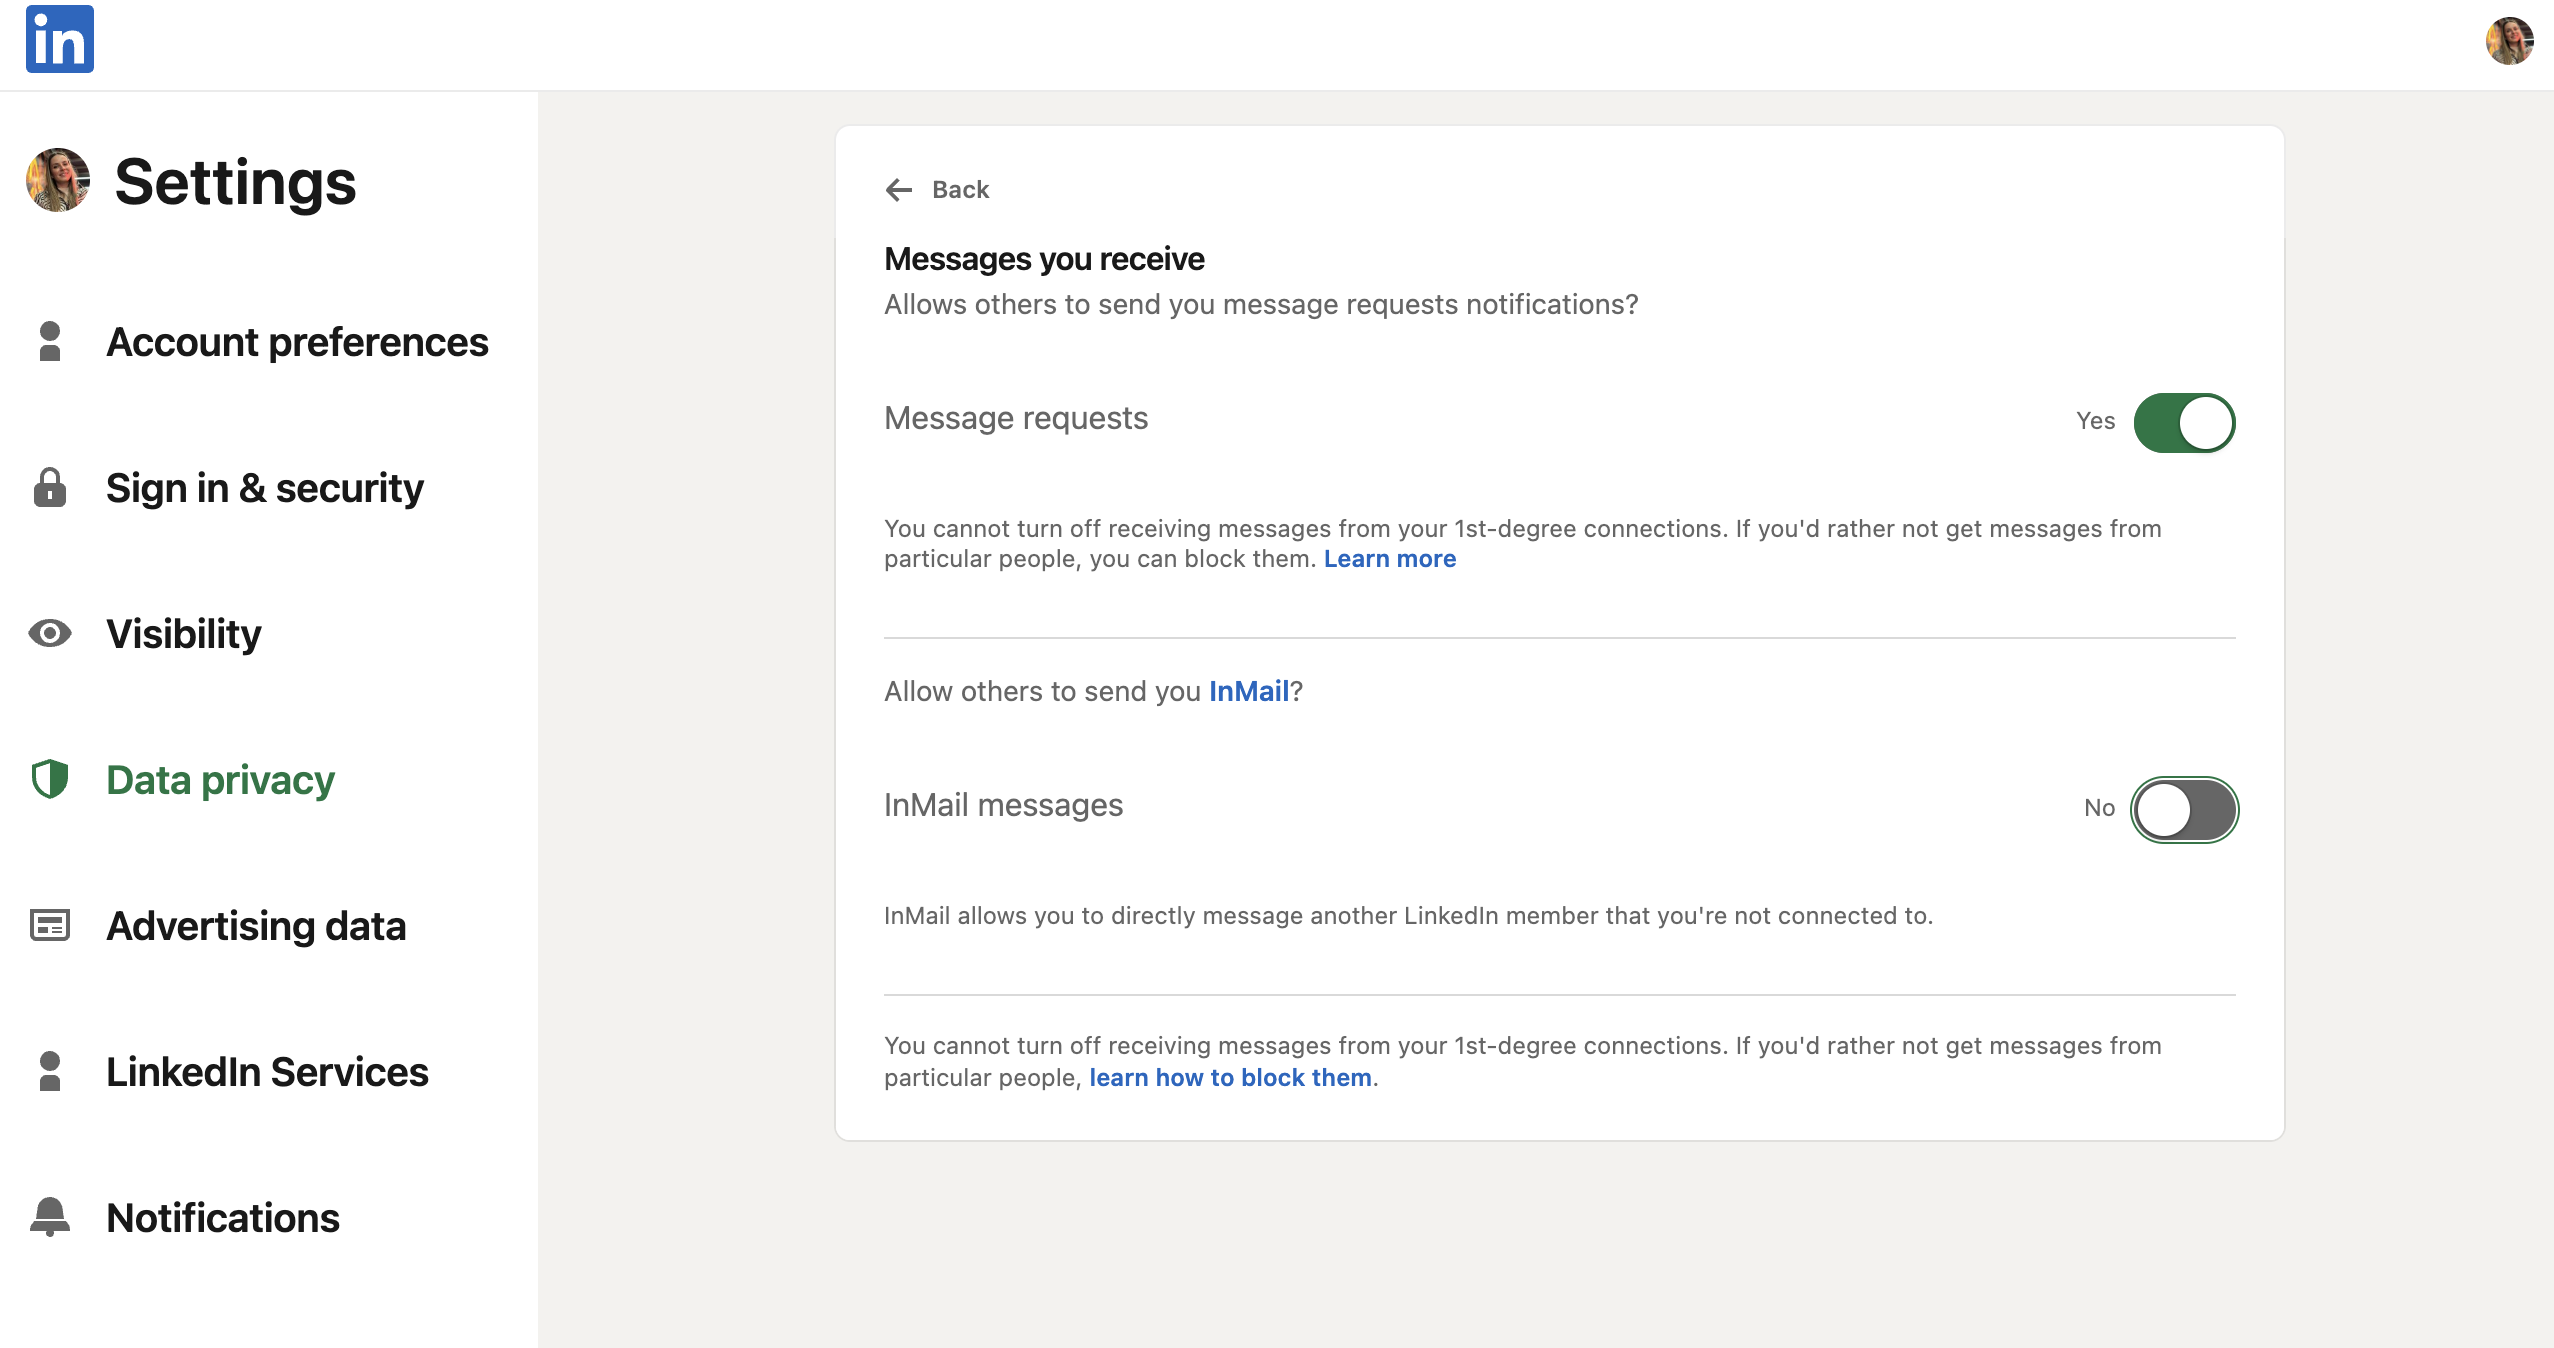2554x1348 pixels.
Task: Open Advertising data settings
Action: pyautogui.click(x=256, y=926)
